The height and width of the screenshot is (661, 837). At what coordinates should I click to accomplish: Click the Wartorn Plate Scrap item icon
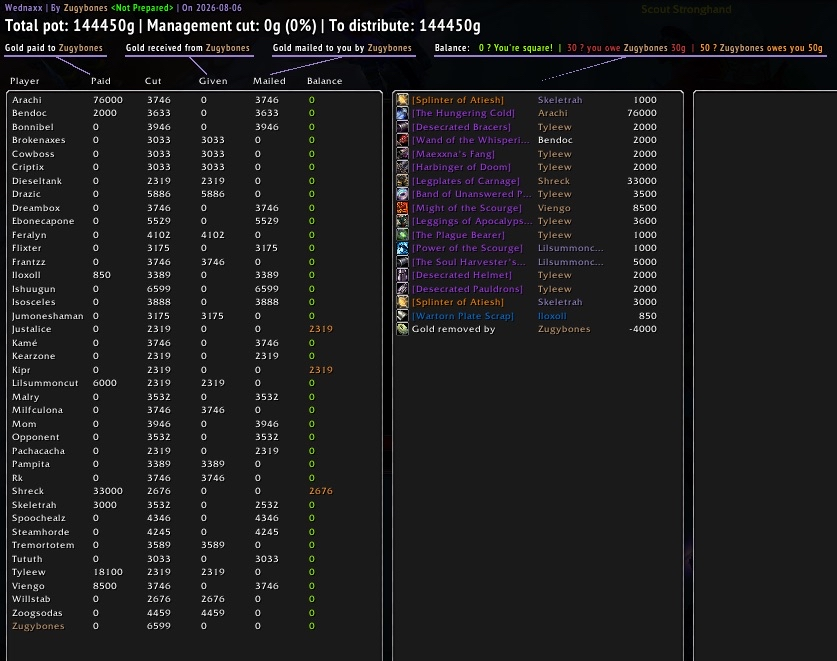(402, 316)
